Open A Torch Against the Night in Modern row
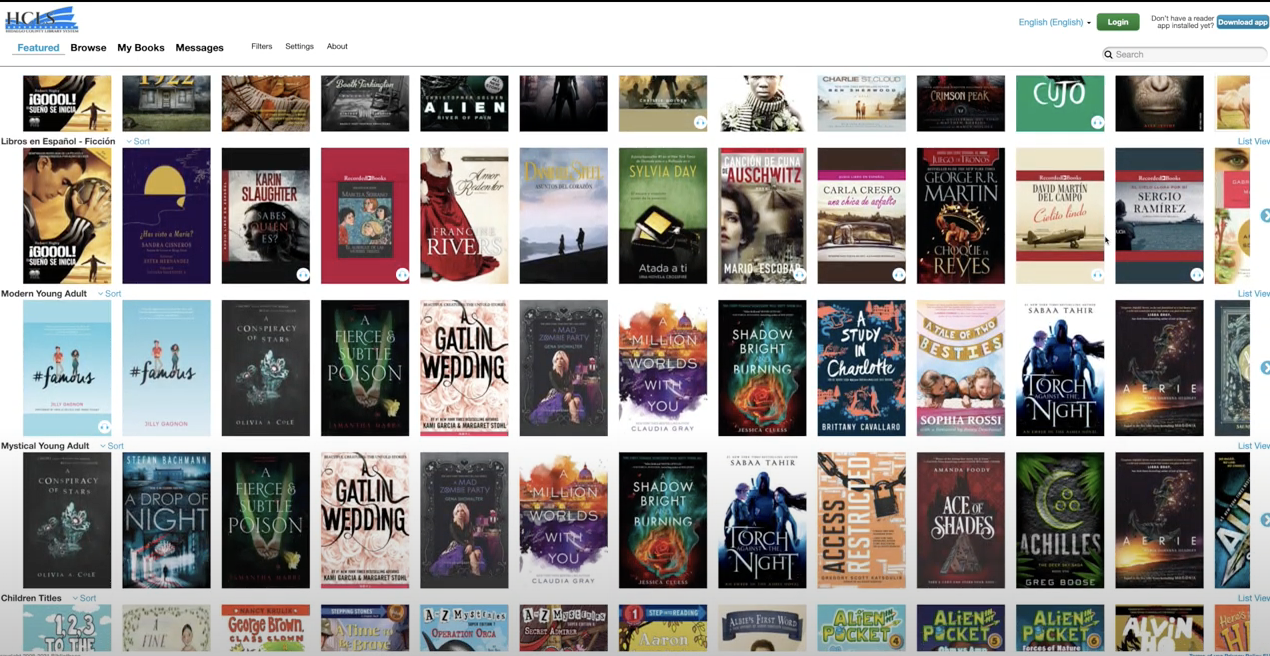The image size is (1270, 656). click(1060, 368)
